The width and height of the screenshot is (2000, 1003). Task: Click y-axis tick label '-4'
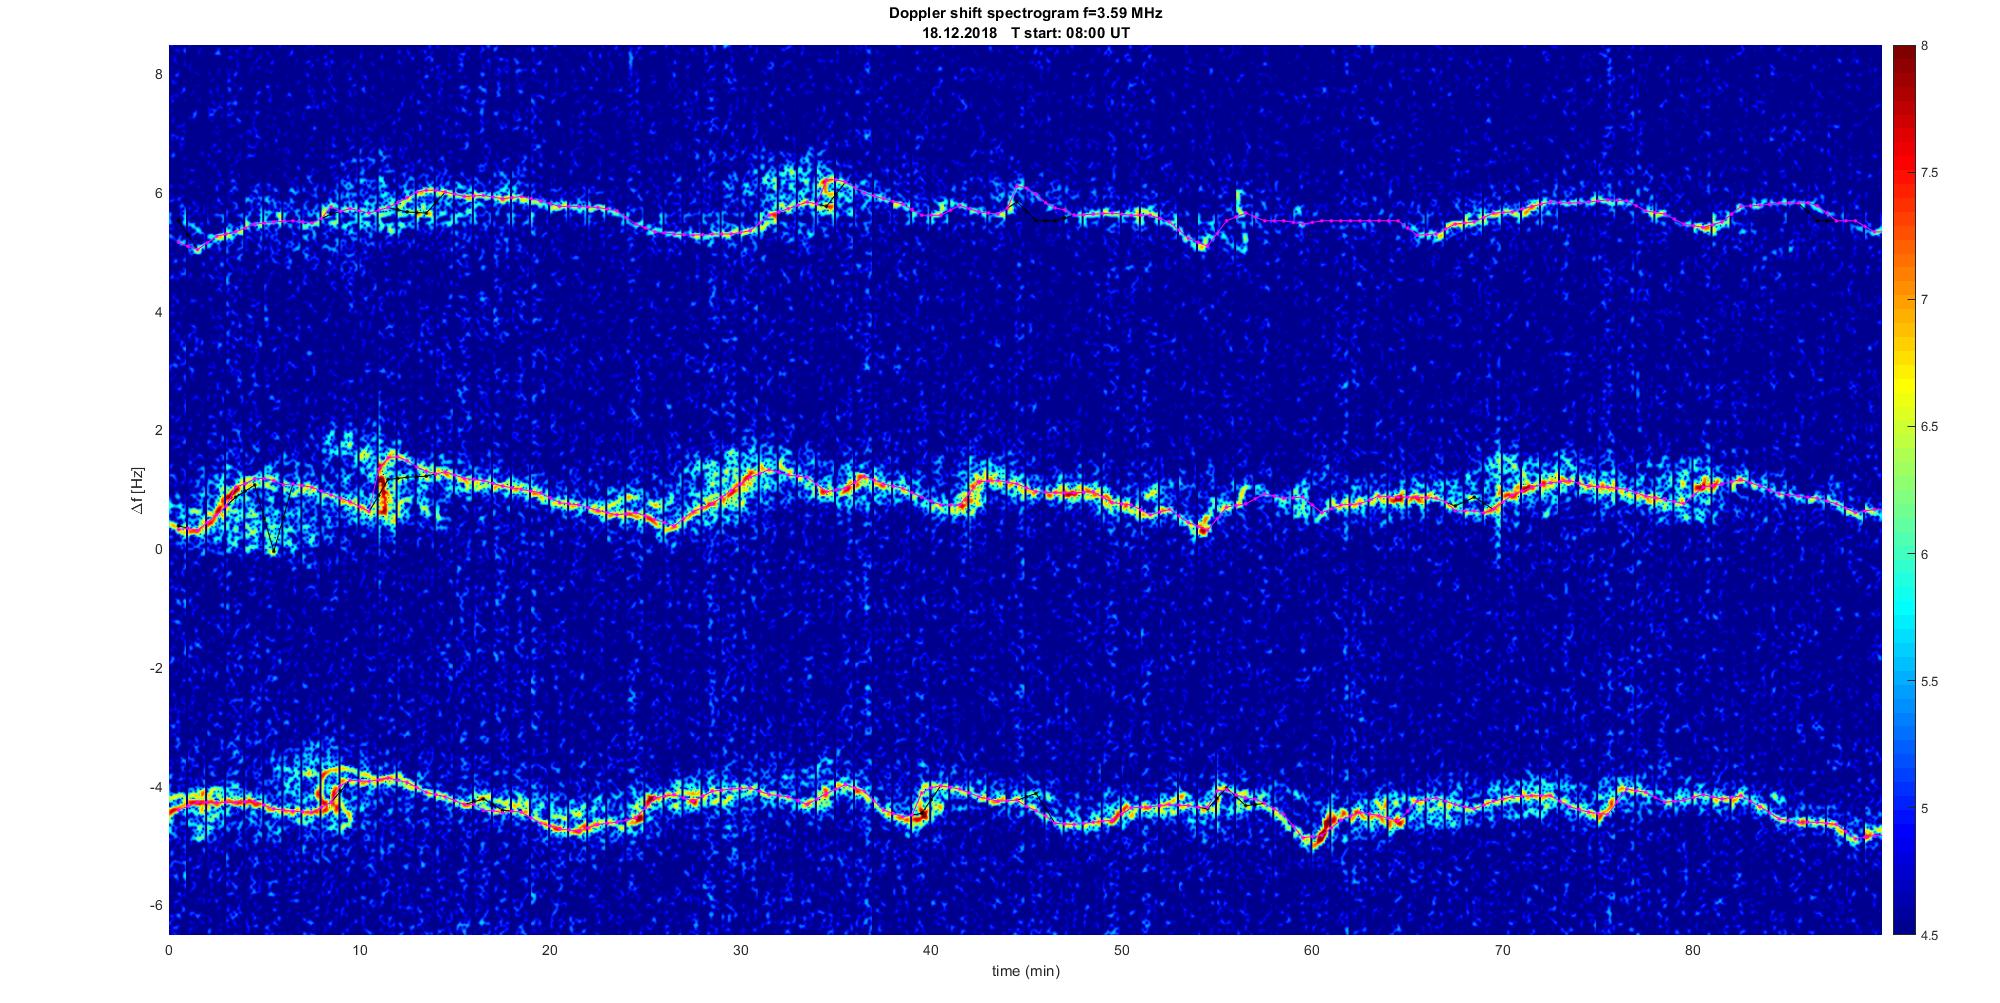click(155, 787)
